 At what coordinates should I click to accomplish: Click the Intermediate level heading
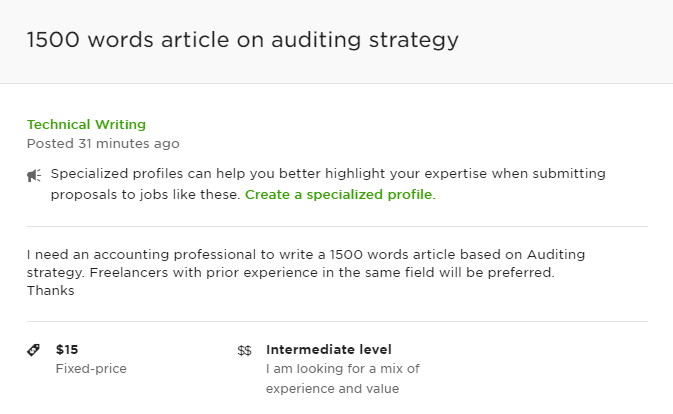(329, 350)
